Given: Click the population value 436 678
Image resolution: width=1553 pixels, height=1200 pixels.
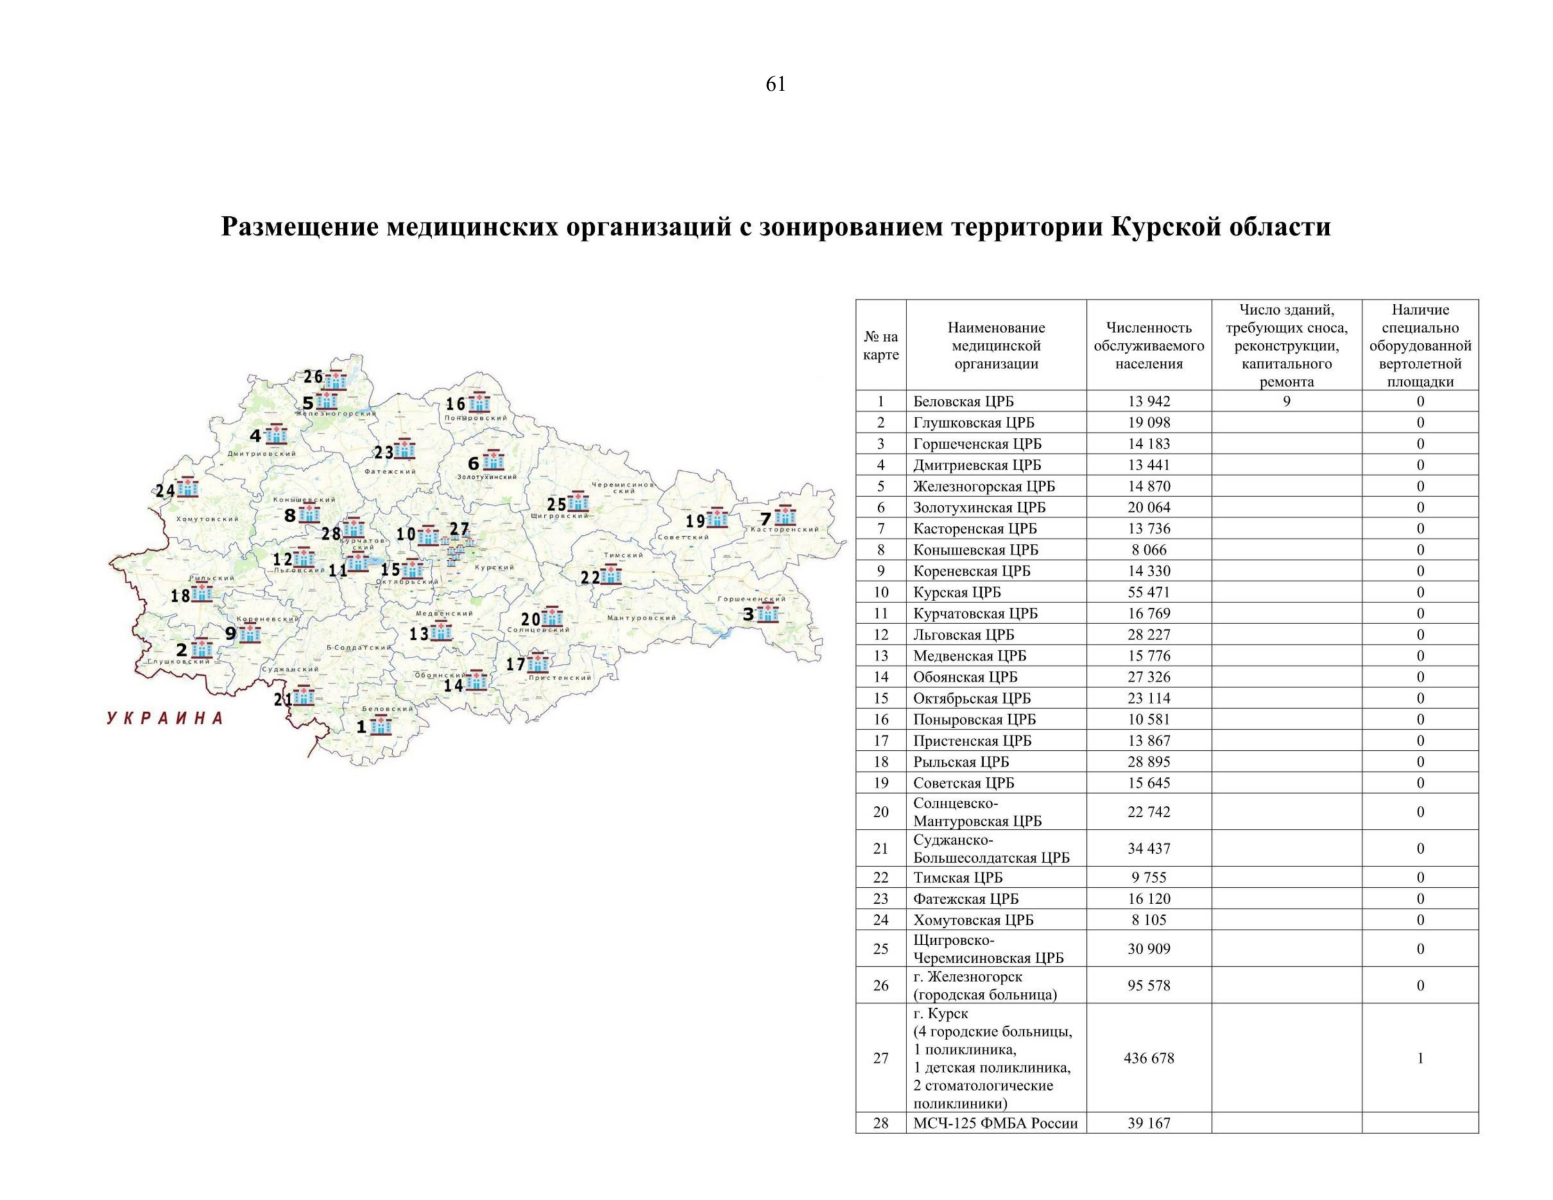Looking at the screenshot, I should point(1148,1057).
